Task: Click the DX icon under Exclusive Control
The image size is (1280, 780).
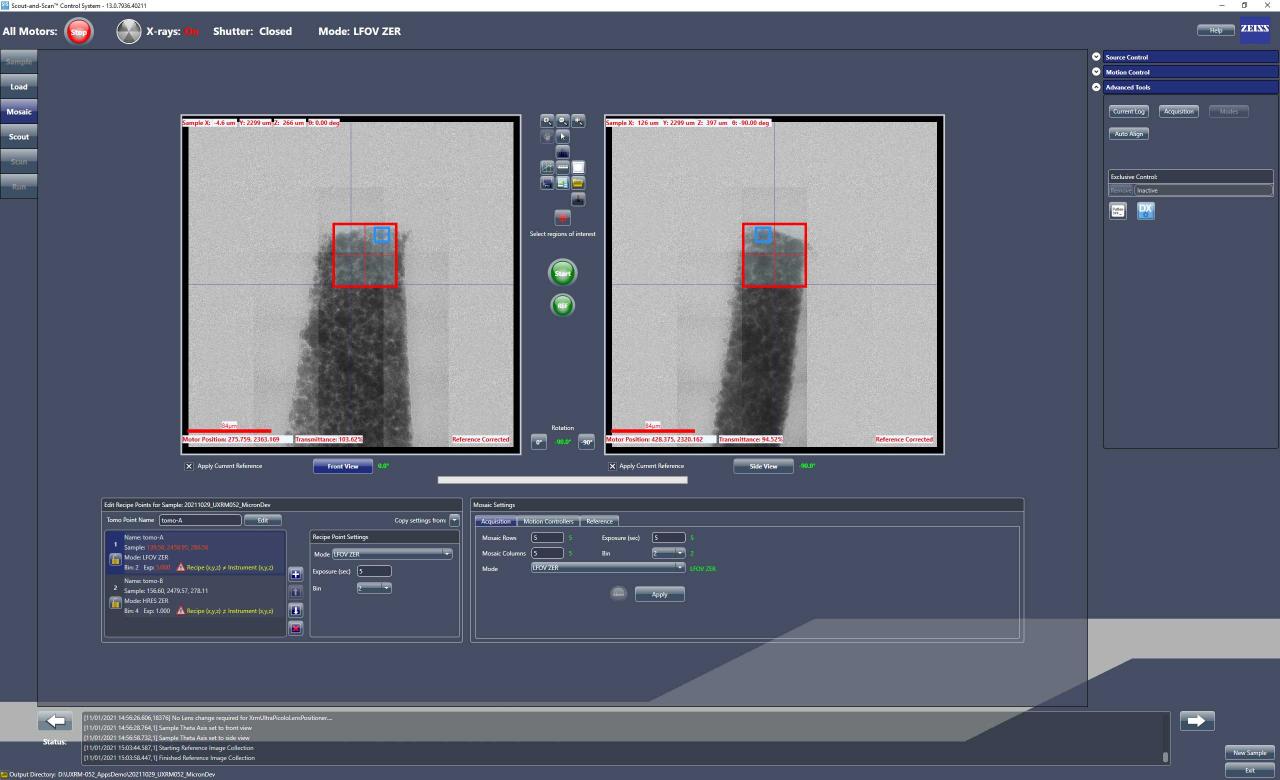Action: coord(1144,211)
